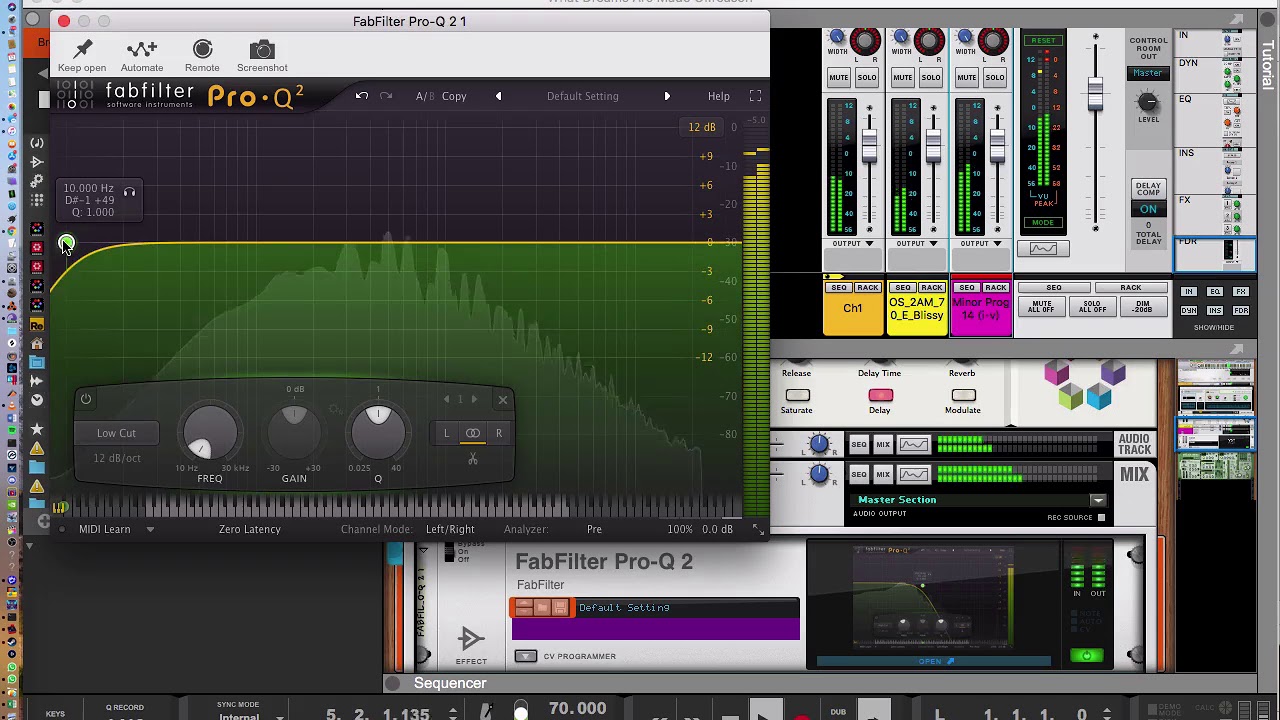Mute the Ch1 mixer channel
1280x720 pixels.
coord(839,78)
